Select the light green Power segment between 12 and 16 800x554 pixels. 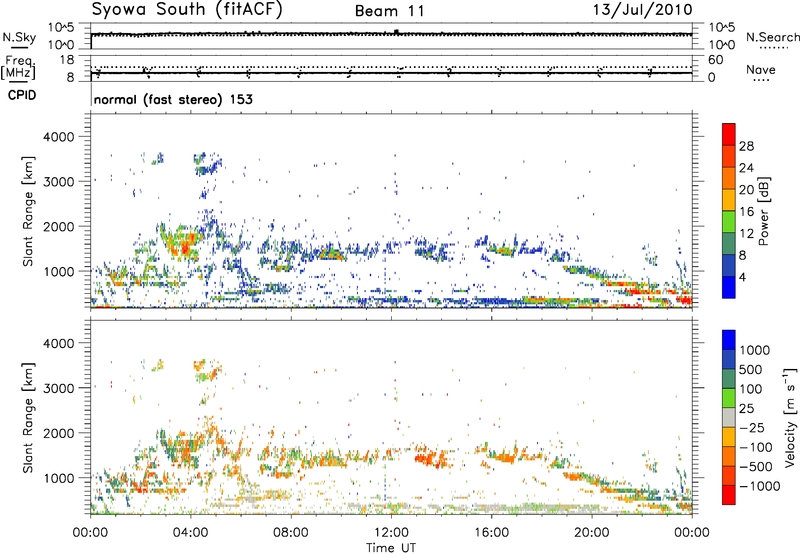[729, 221]
